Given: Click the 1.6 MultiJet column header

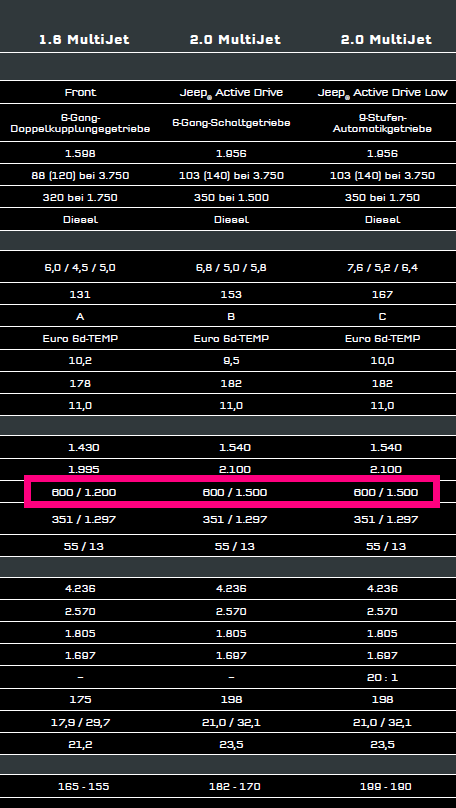Looking at the screenshot, I should point(84,39).
